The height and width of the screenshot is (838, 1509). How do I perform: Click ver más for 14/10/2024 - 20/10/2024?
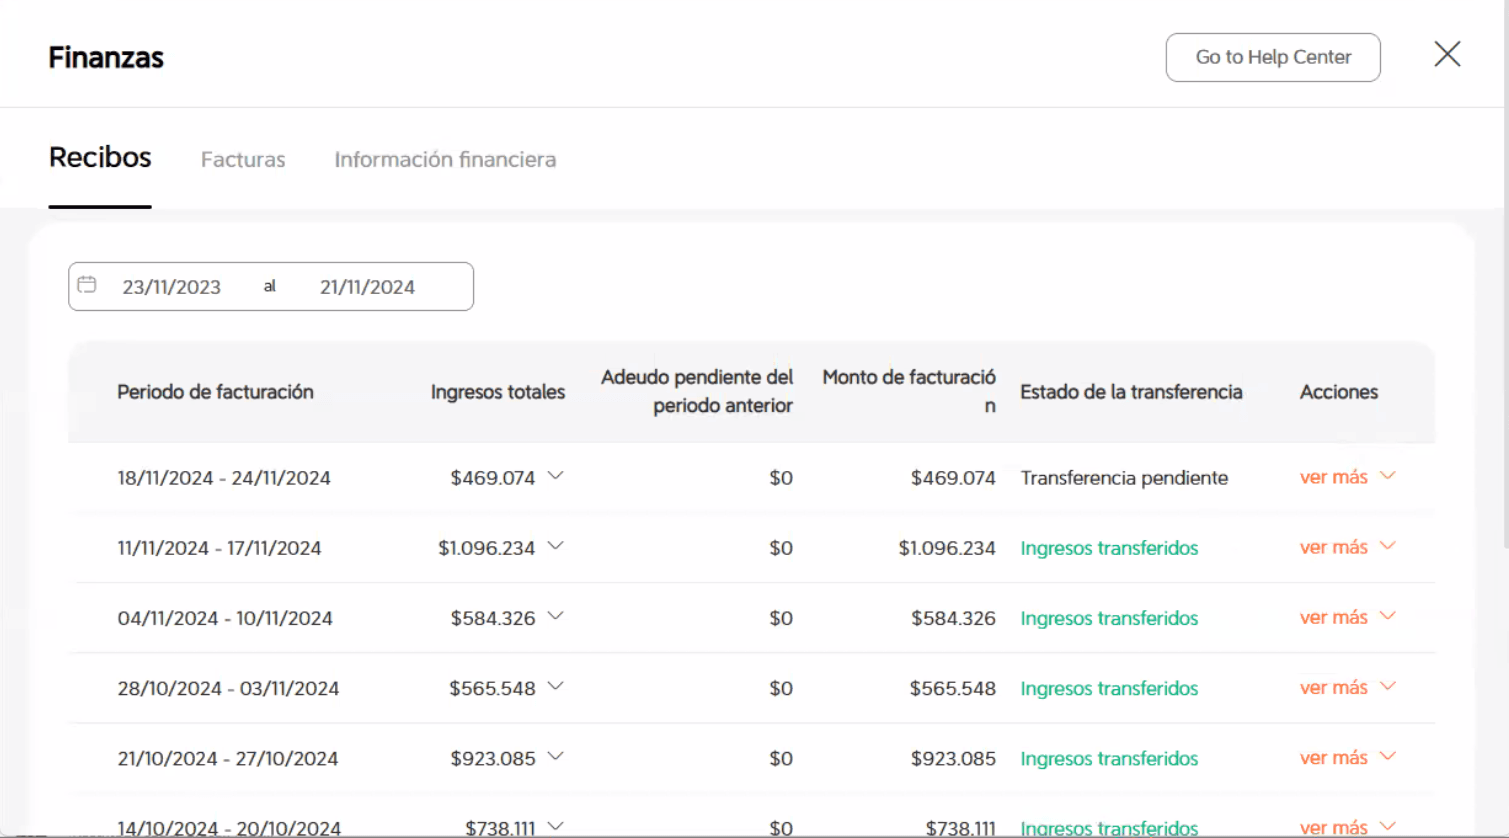point(1346,827)
